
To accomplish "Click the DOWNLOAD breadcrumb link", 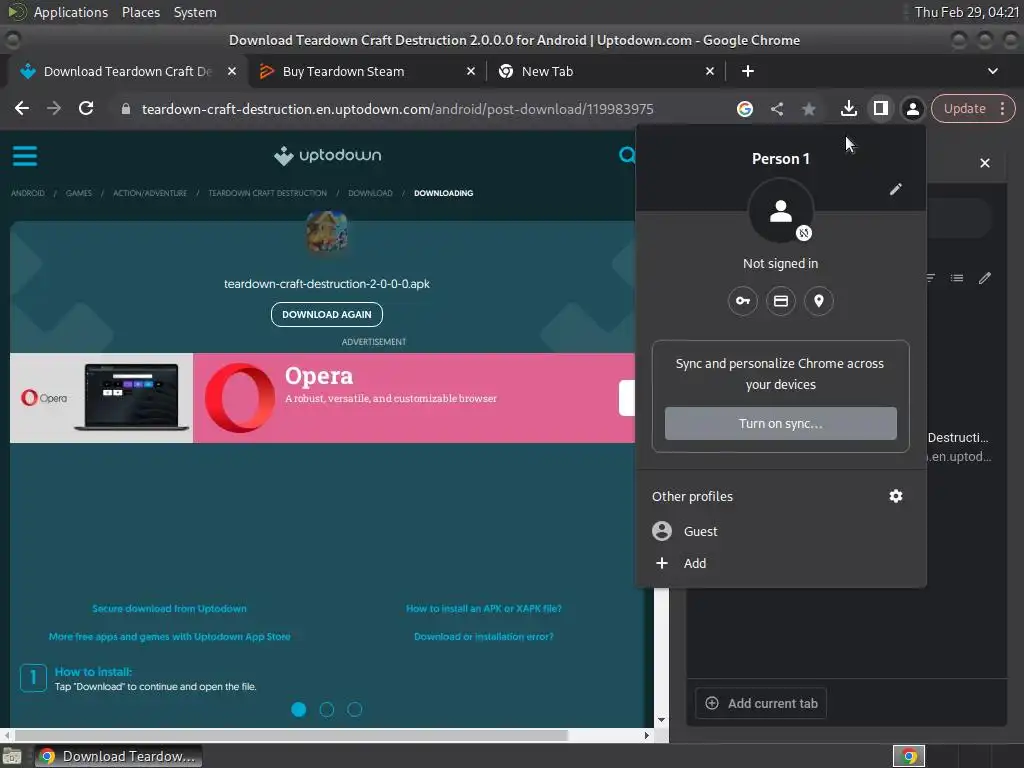I will coord(370,193).
